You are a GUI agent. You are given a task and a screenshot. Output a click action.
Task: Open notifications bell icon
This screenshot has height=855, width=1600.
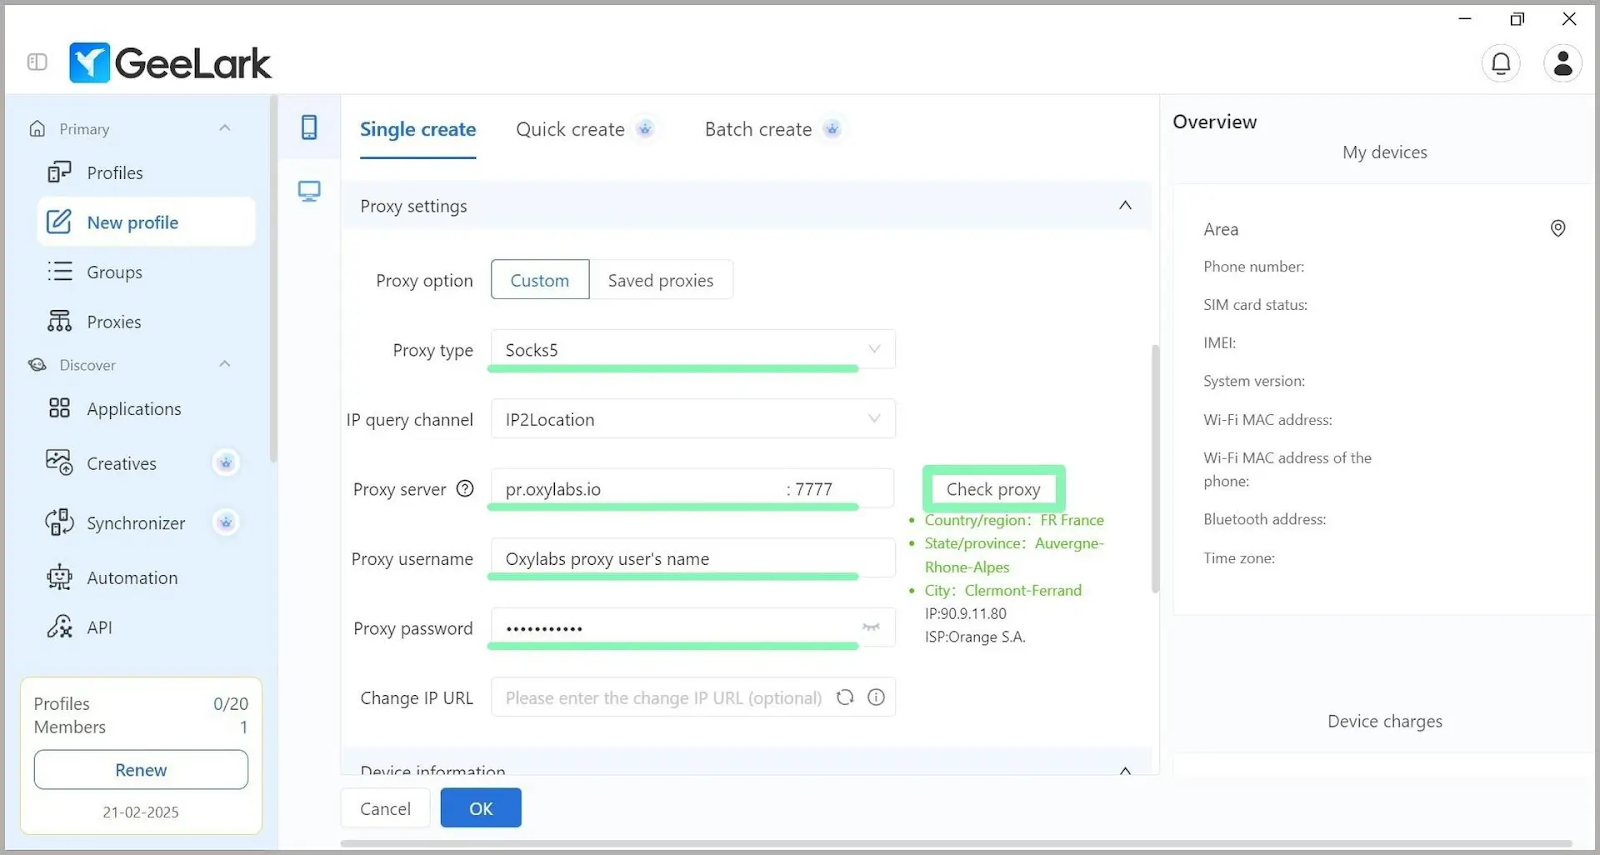pyautogui.click(x=1501, y=64)
